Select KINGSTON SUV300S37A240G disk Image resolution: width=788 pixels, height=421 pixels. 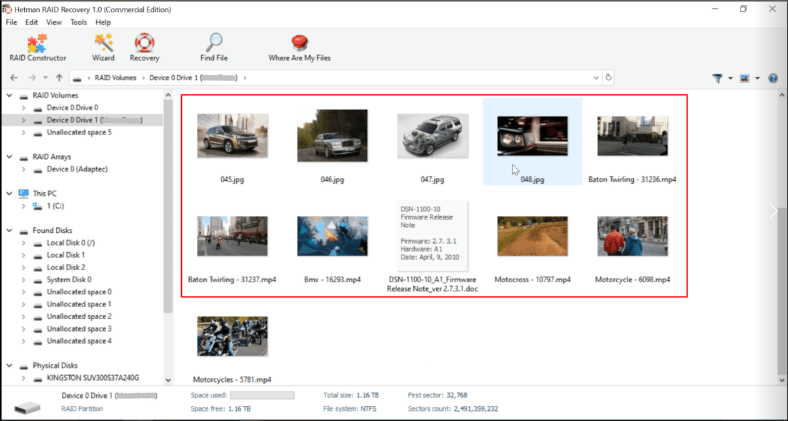92,378
